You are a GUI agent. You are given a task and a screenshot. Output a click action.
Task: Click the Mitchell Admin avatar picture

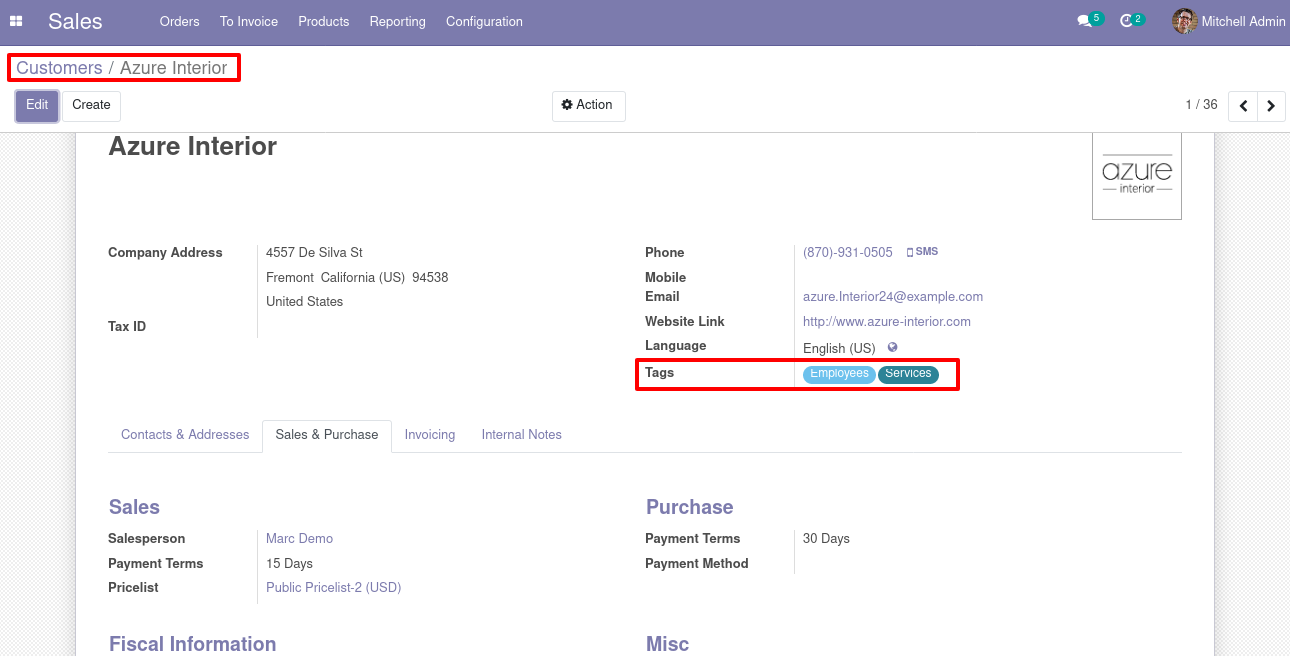point(1184,21)
